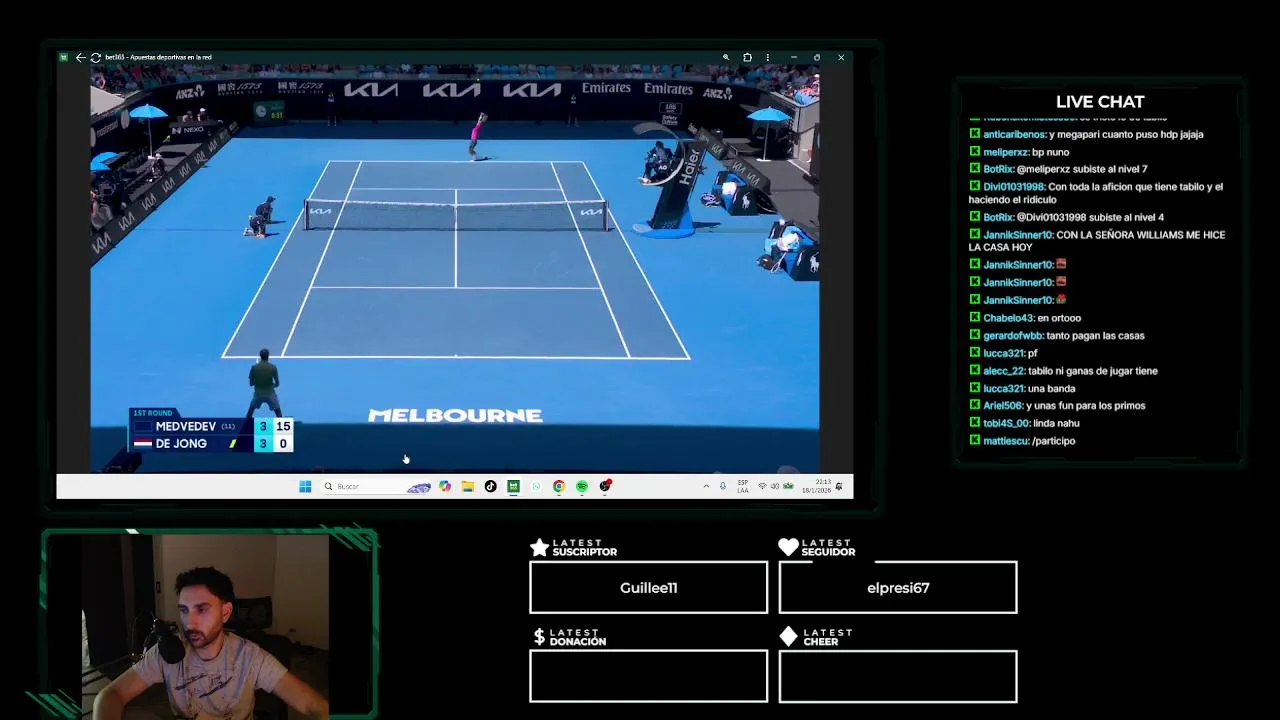1280x720 pixels.
Task: Click the Guillee11 latest subscriber box
Action: [648, 588]
